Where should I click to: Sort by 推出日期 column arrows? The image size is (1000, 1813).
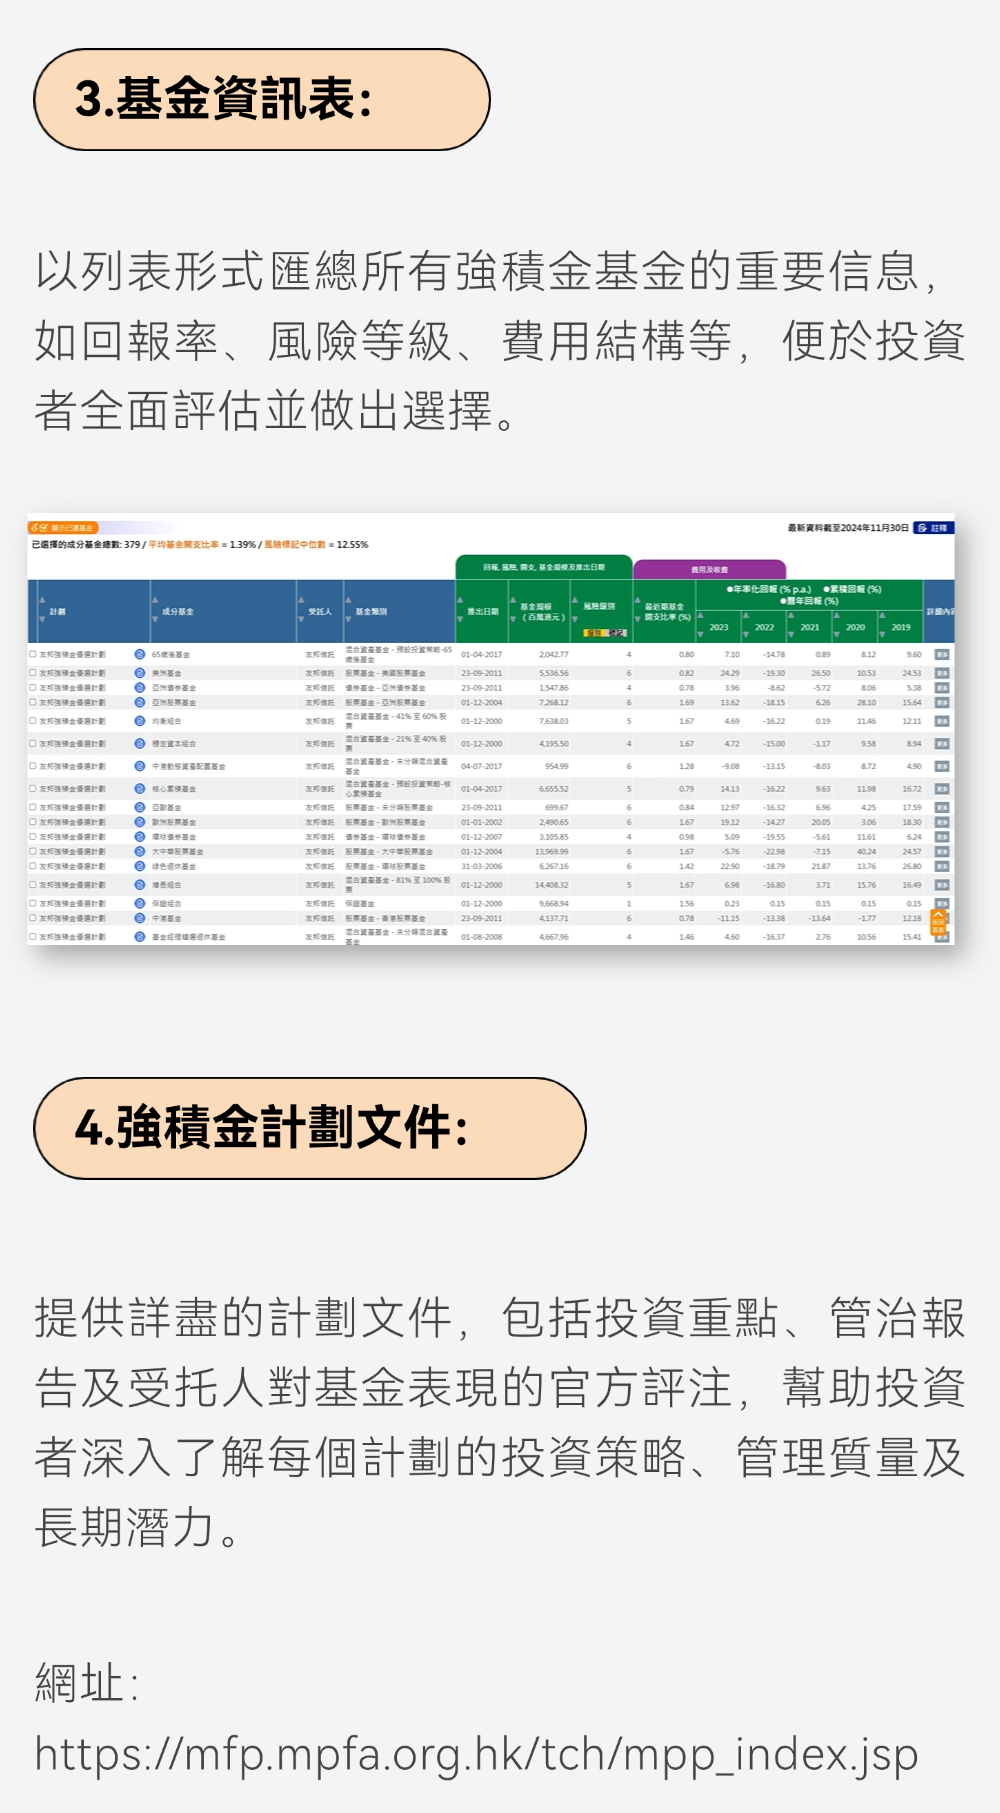pyautogui.click(x=461, y=611)
